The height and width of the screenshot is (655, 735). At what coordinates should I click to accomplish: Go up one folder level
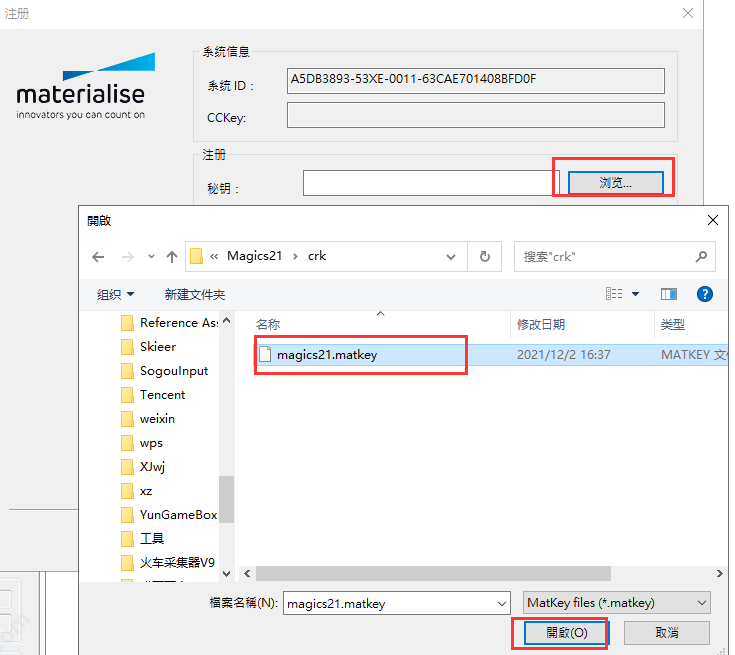[x=172, y=257]
